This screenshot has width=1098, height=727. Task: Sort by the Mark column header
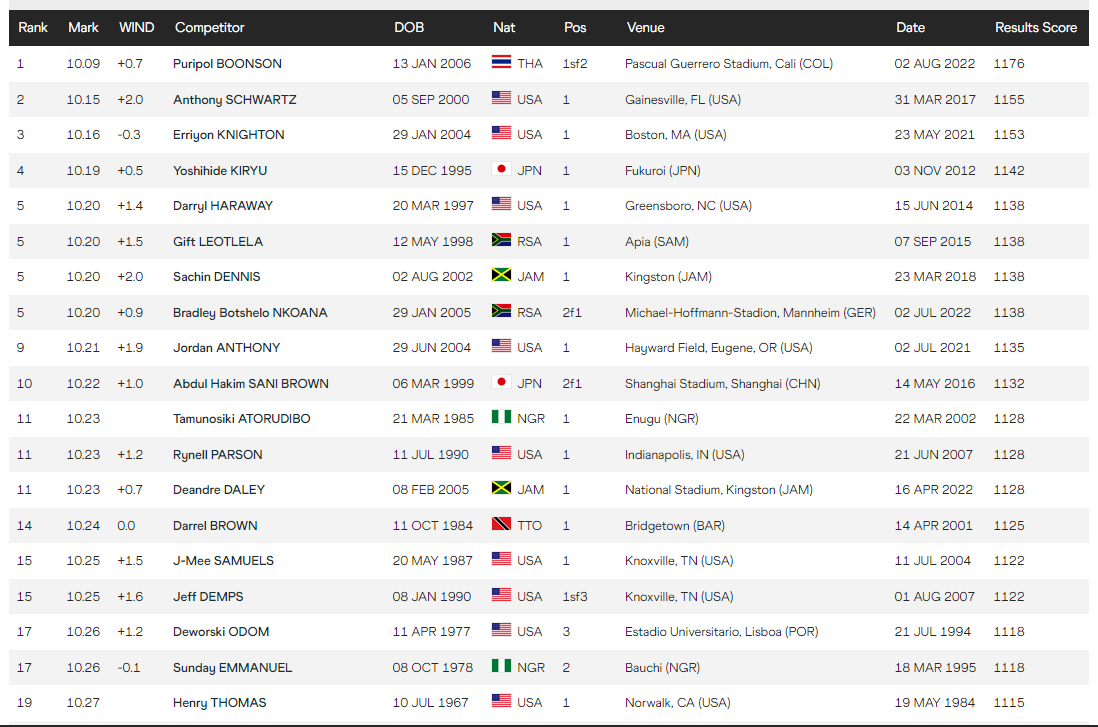[x=83, y=27]
